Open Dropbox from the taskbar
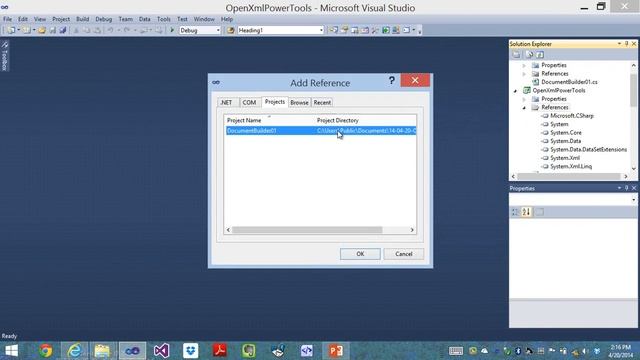Image resolution: width=640 pixels, height=360 pixels. 191,351
